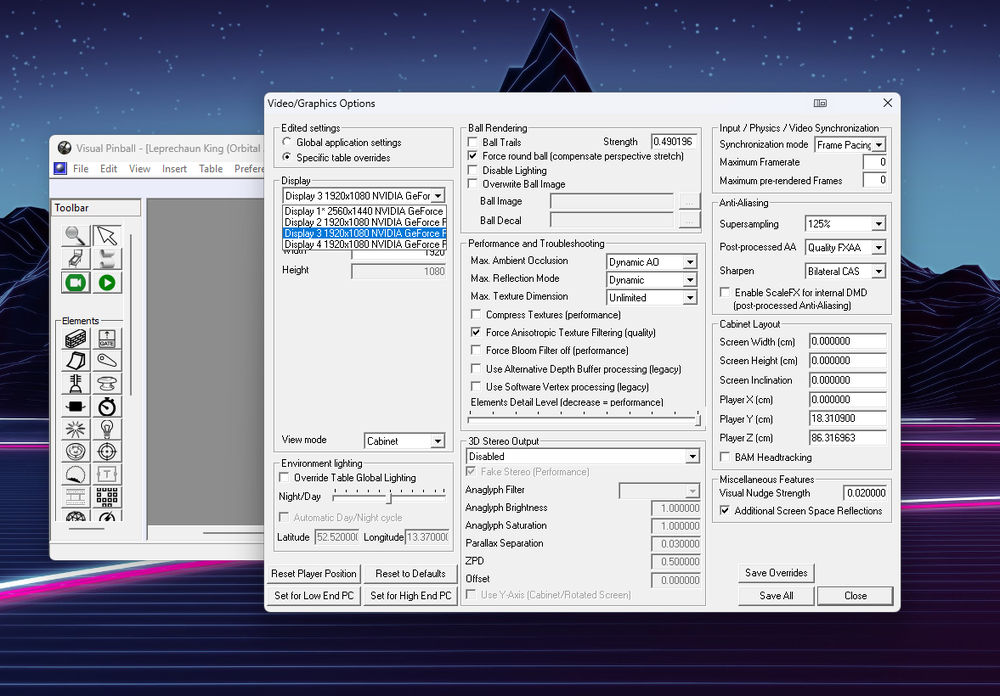Click the blue icon left of File menu

coord(60,168)
